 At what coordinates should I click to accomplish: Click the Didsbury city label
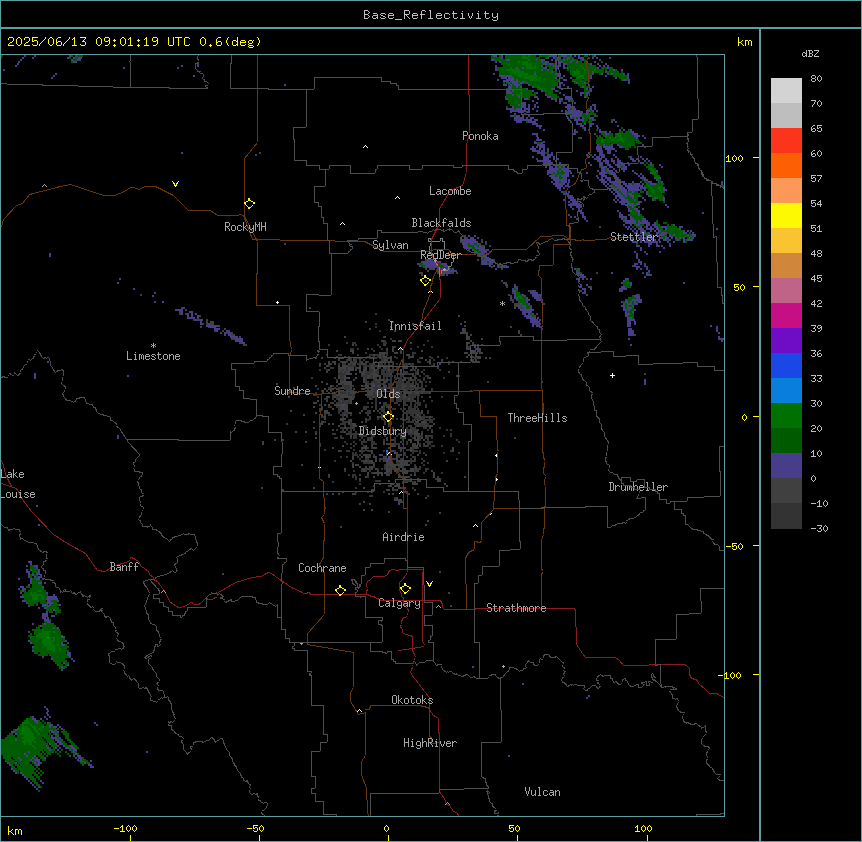point(383,431)
